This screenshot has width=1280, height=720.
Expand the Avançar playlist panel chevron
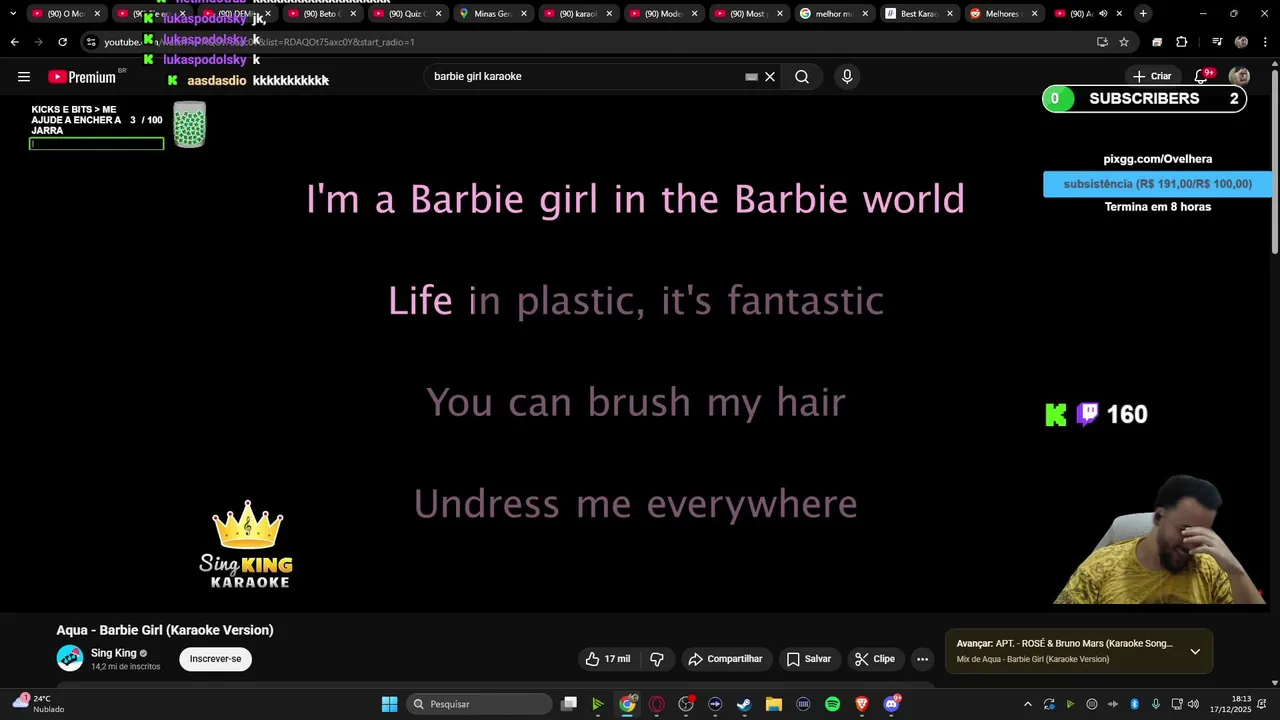1195,651
